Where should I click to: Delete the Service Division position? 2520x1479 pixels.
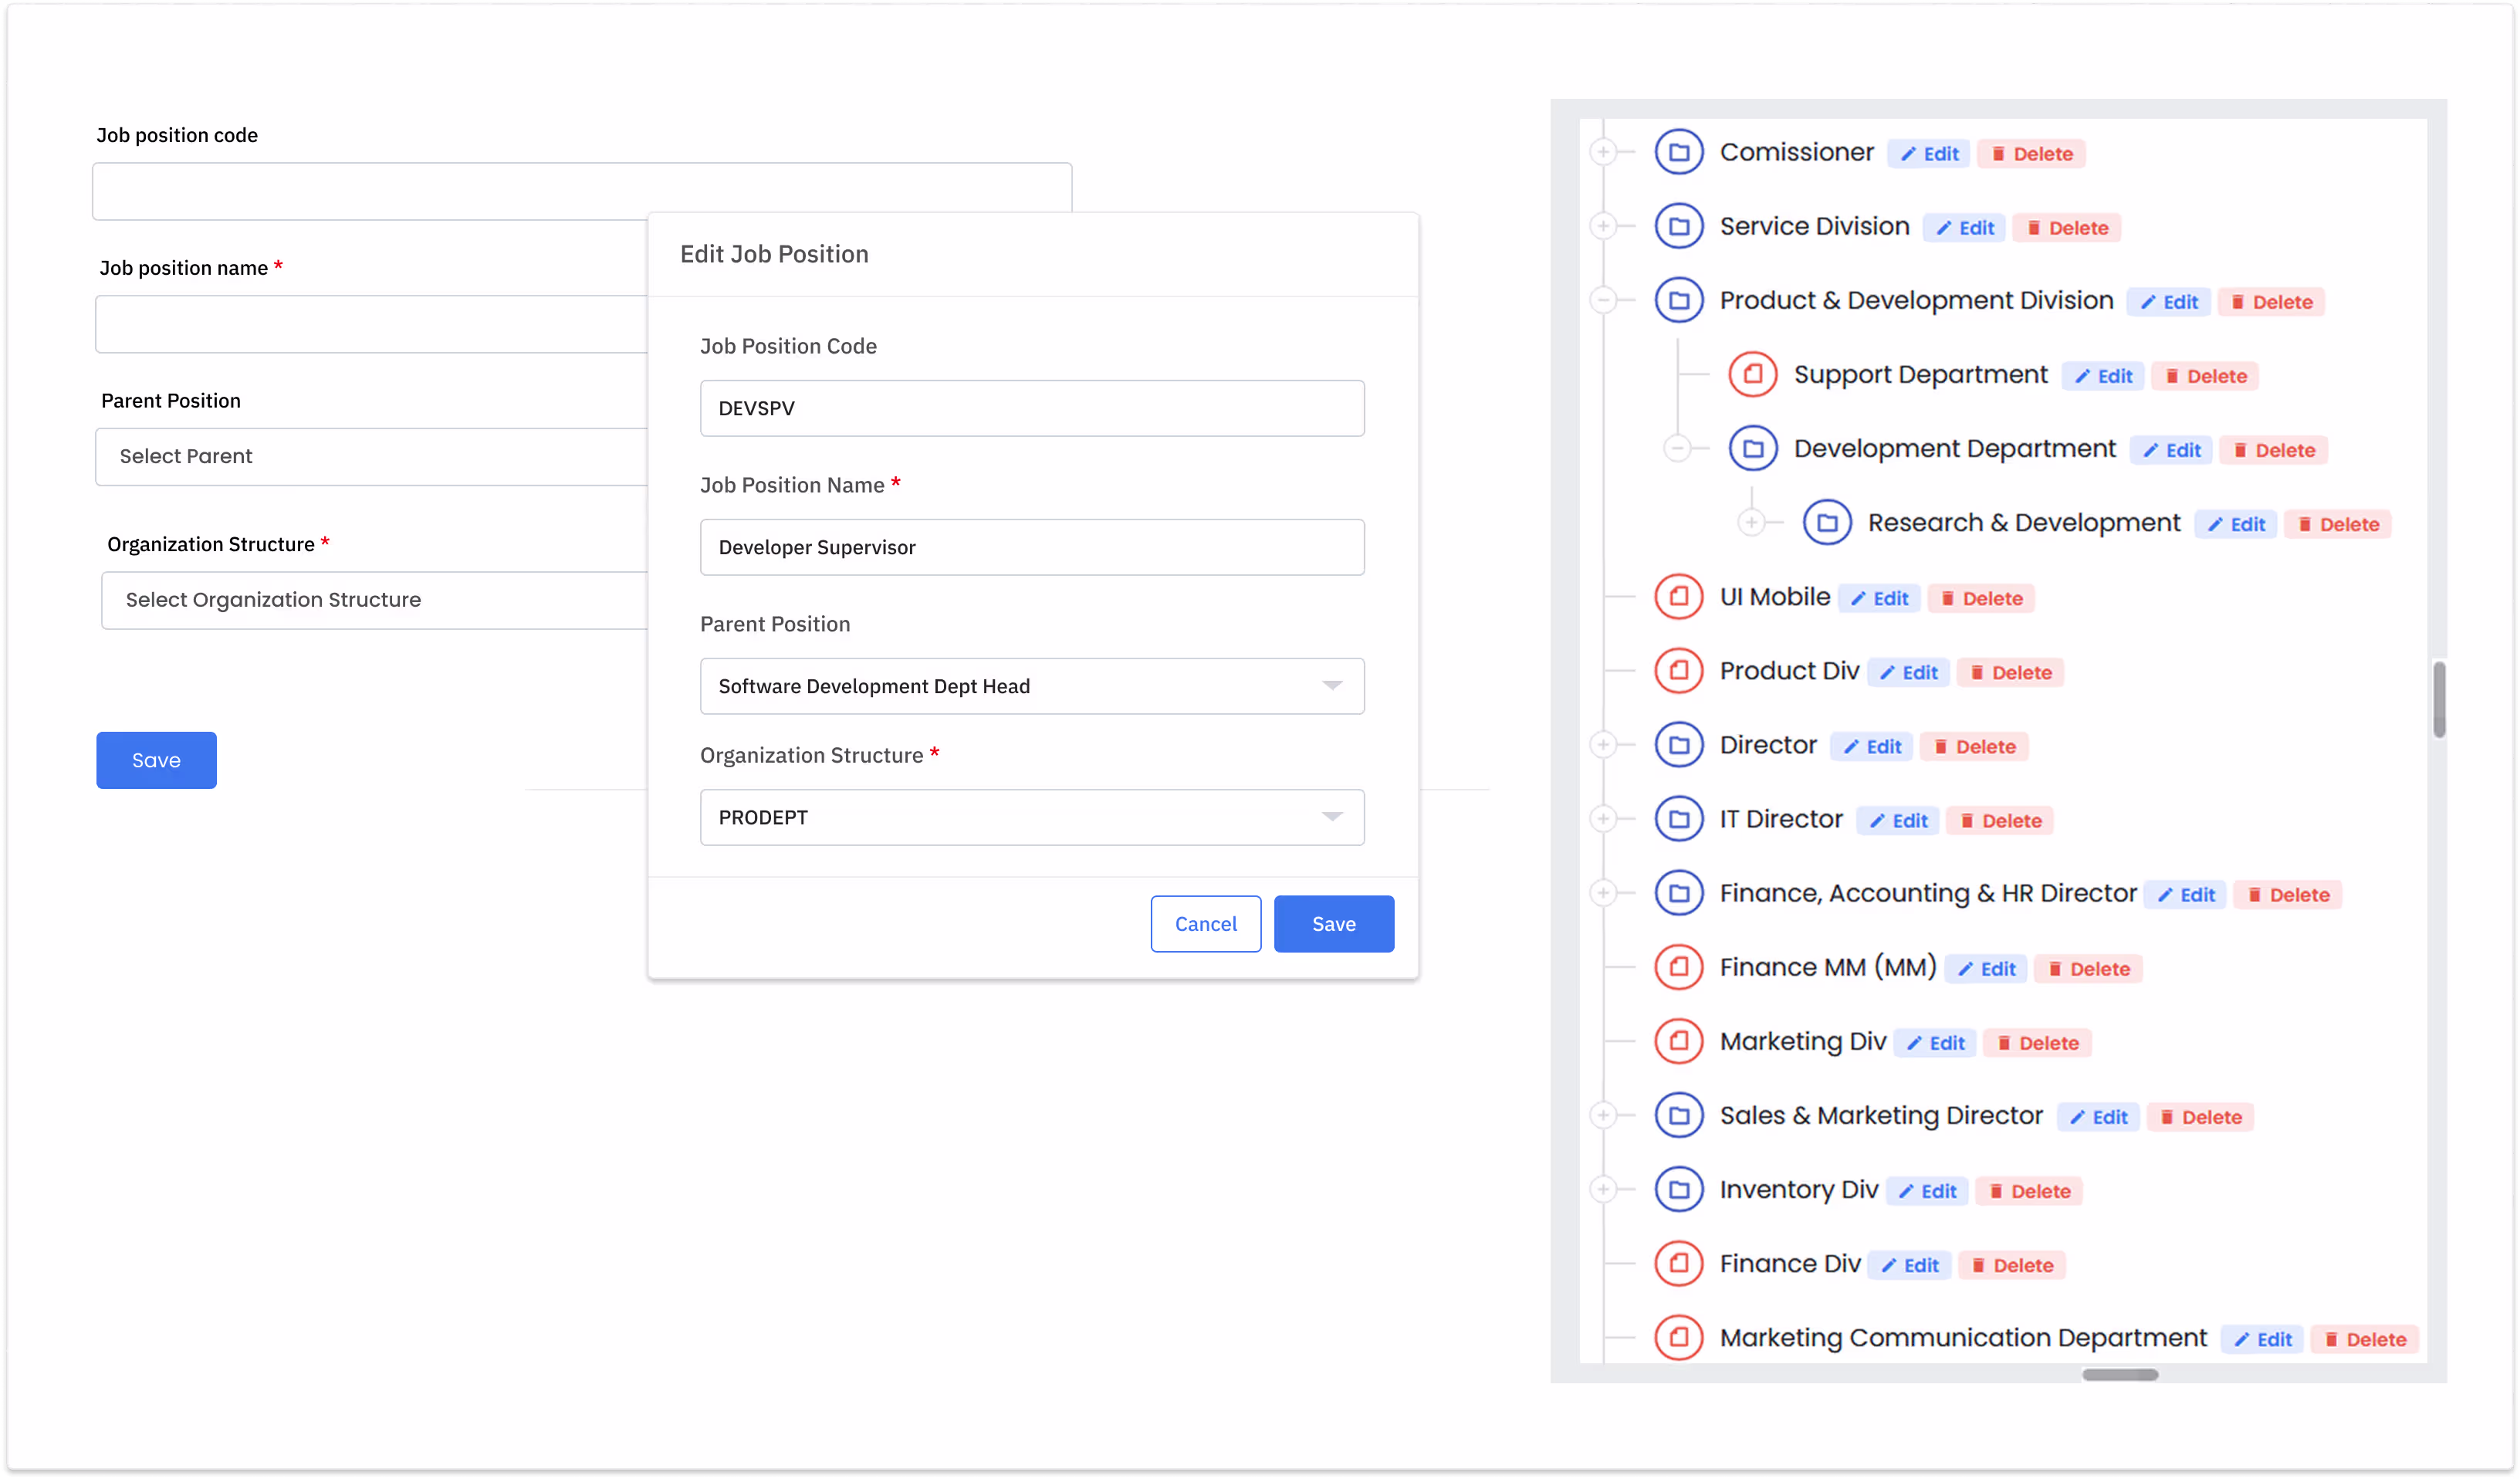[2067, 228]
